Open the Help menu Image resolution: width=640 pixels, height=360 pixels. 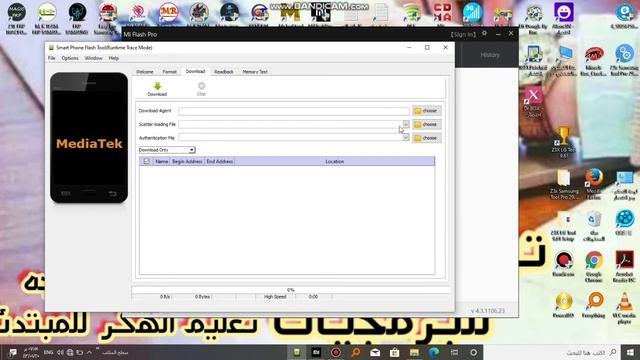click(x=113, y=58)
